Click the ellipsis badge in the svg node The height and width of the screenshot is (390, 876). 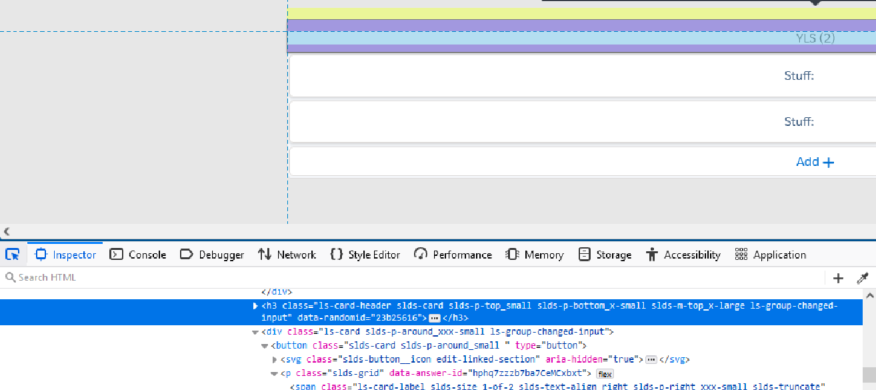[x=651, y=360]
